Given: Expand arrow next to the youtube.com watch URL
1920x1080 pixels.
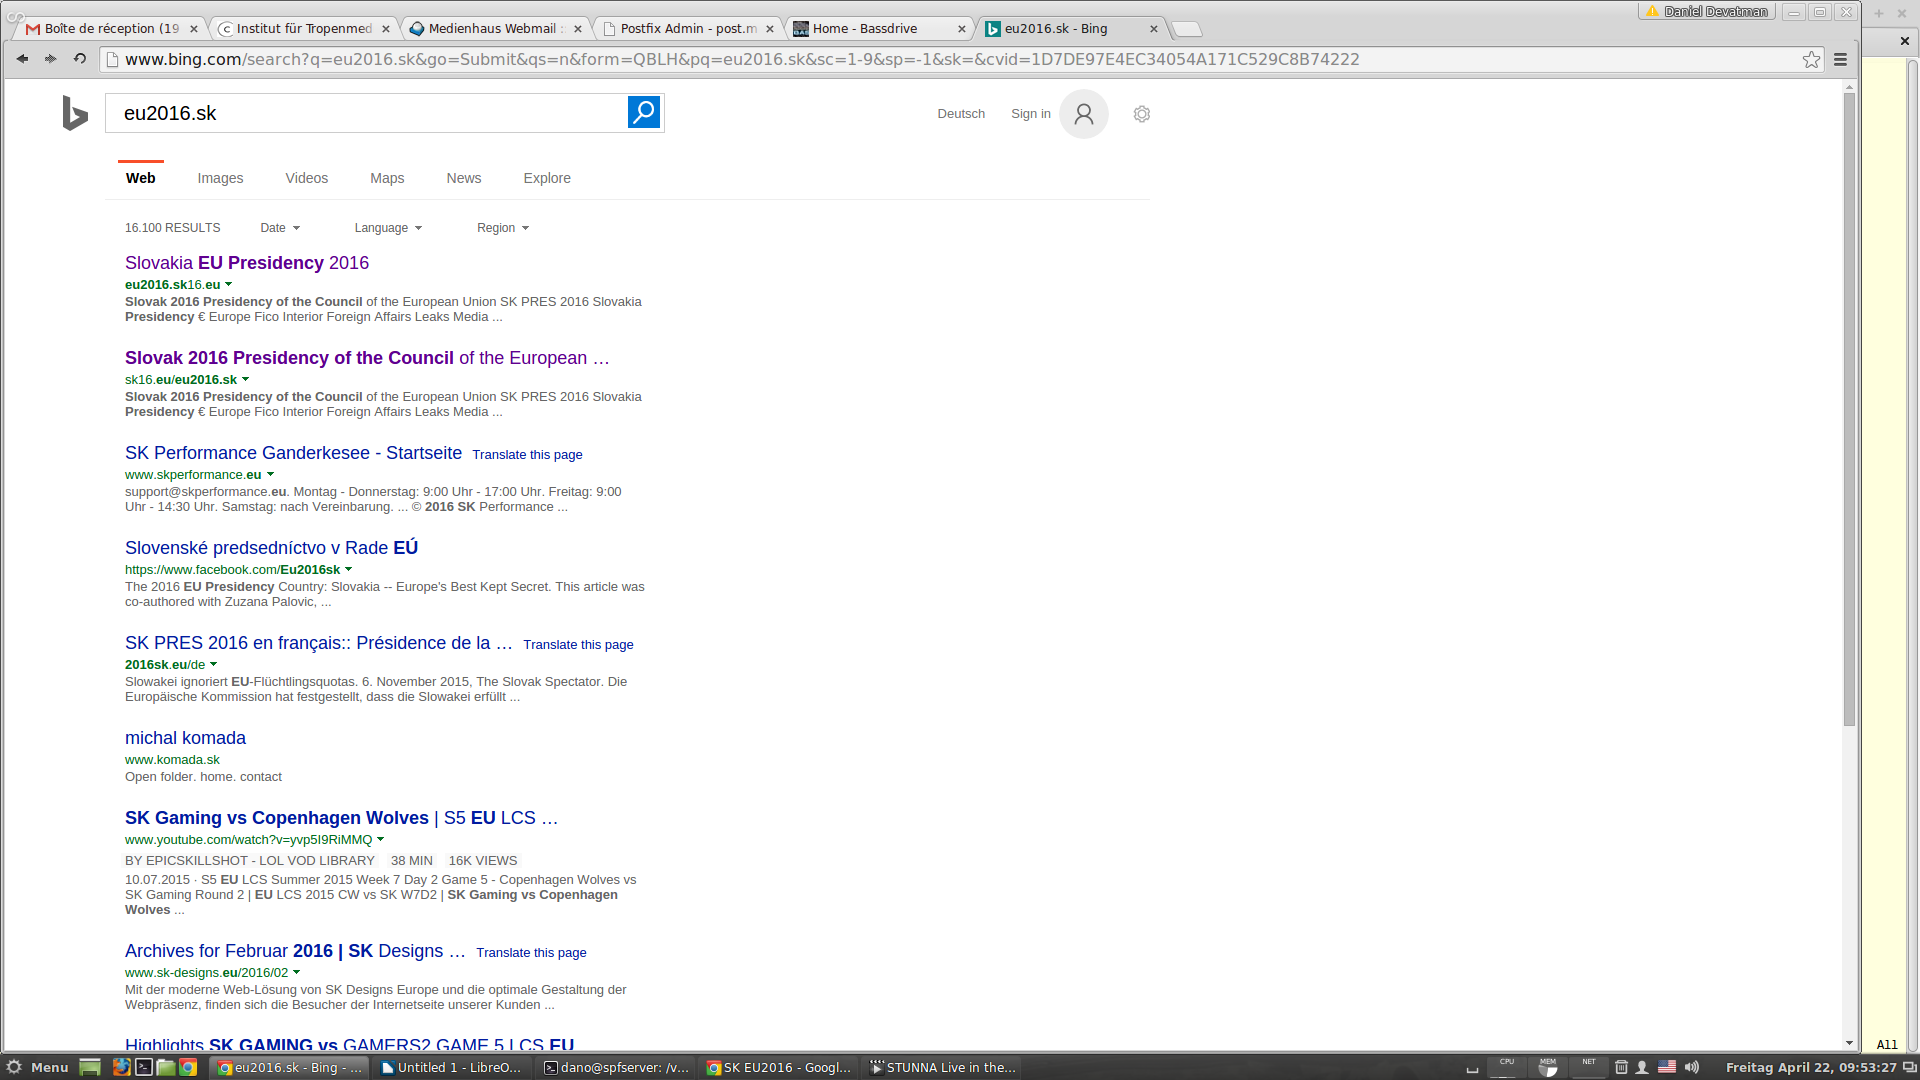Looking at the screenshot, I should pyautogui.click(x=380, y=840).
